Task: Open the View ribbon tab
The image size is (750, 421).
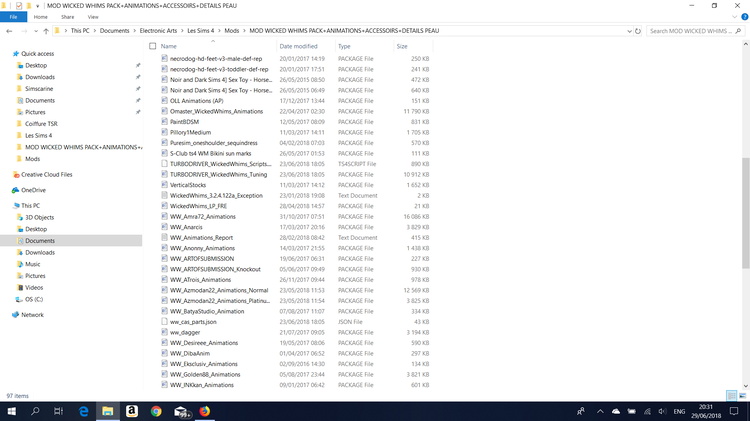Action: pyautogui.click(x=93, y=17)
